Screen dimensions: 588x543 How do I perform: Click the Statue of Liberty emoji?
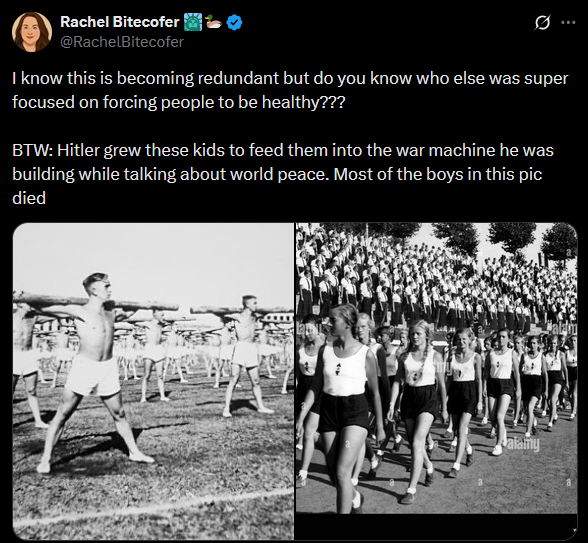pyautogui.click(x=193, y=22)
